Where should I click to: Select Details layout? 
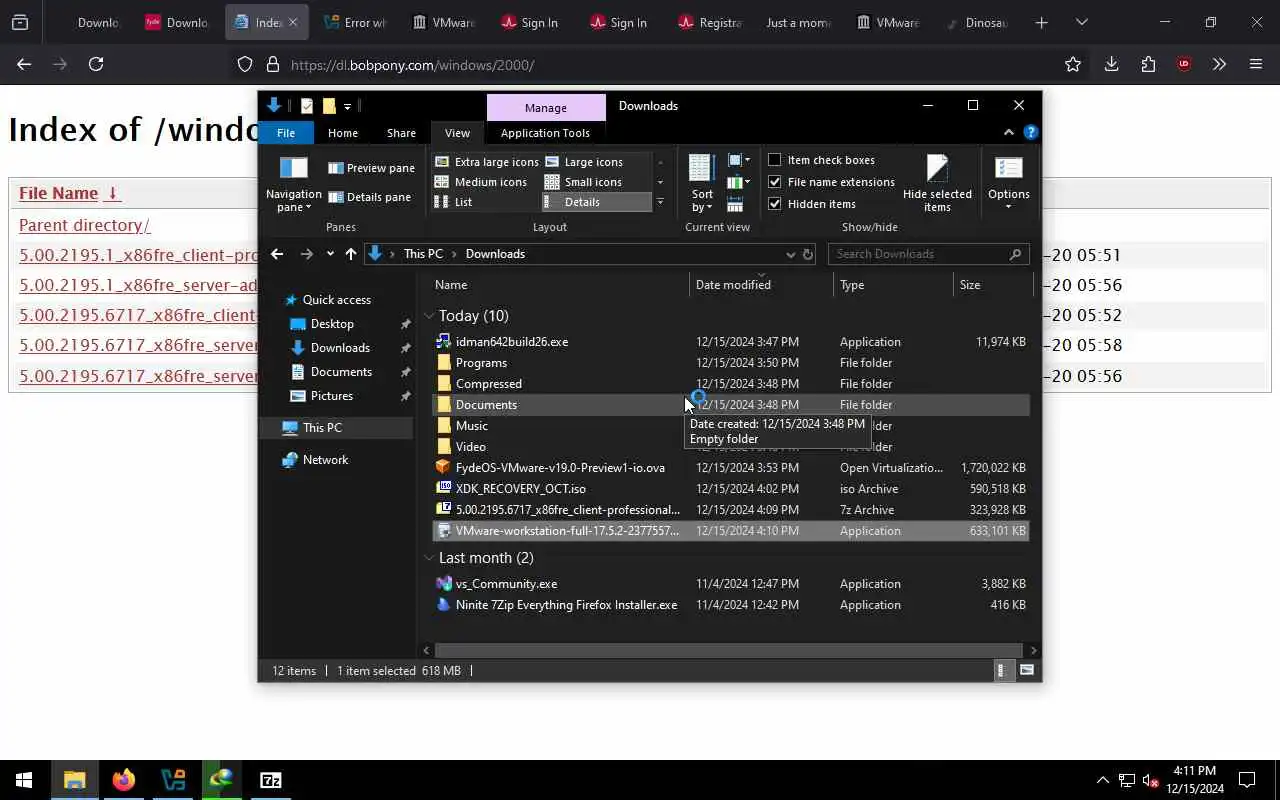tap(597, 202)
